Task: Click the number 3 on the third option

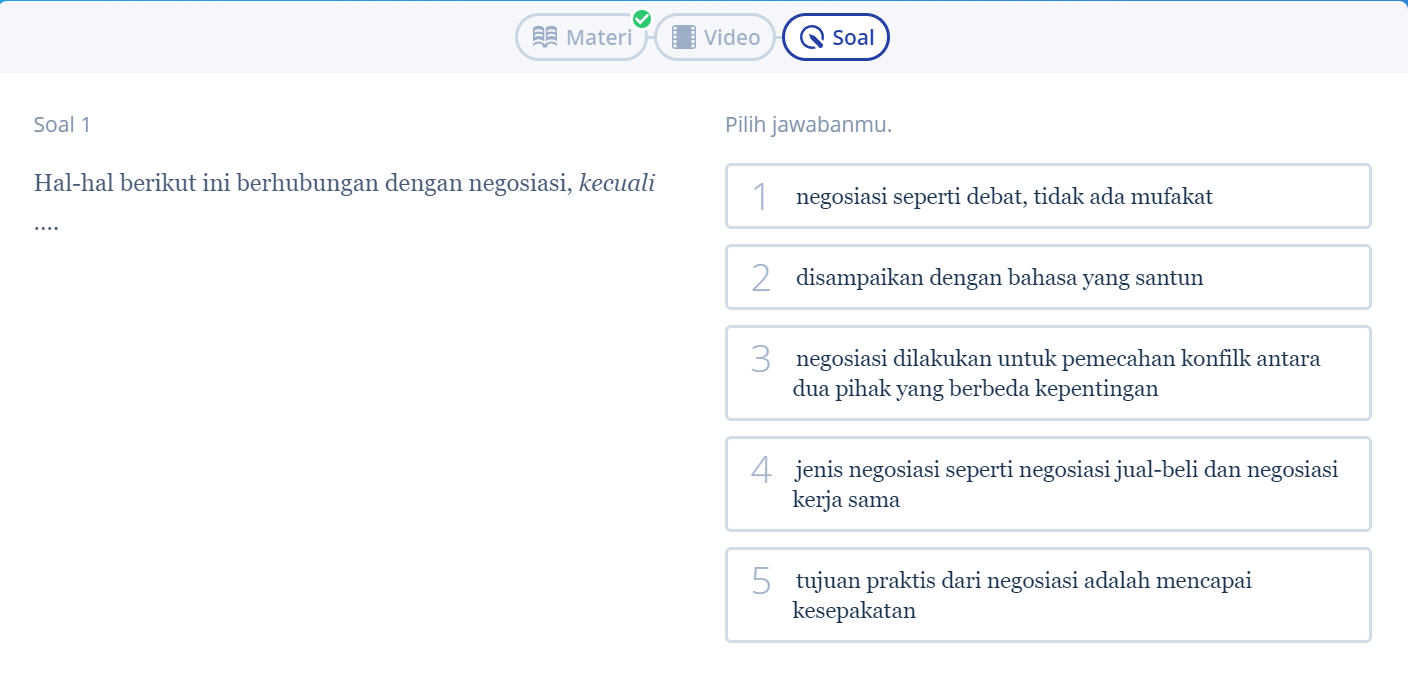Action: (761, 359)
